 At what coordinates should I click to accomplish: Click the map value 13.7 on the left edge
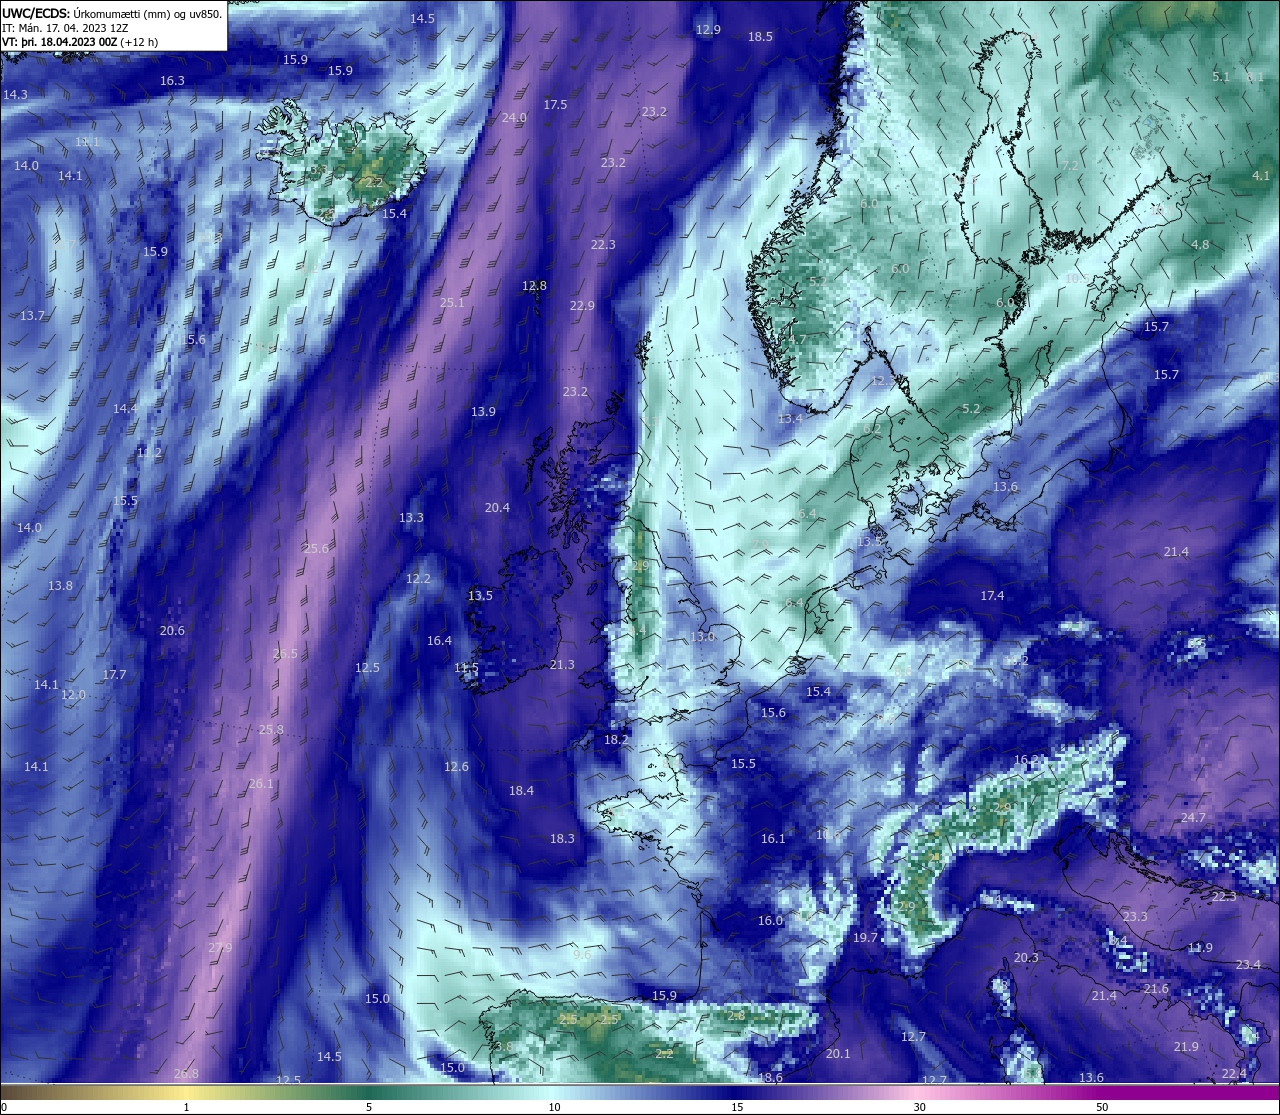[x=32, y=316]
